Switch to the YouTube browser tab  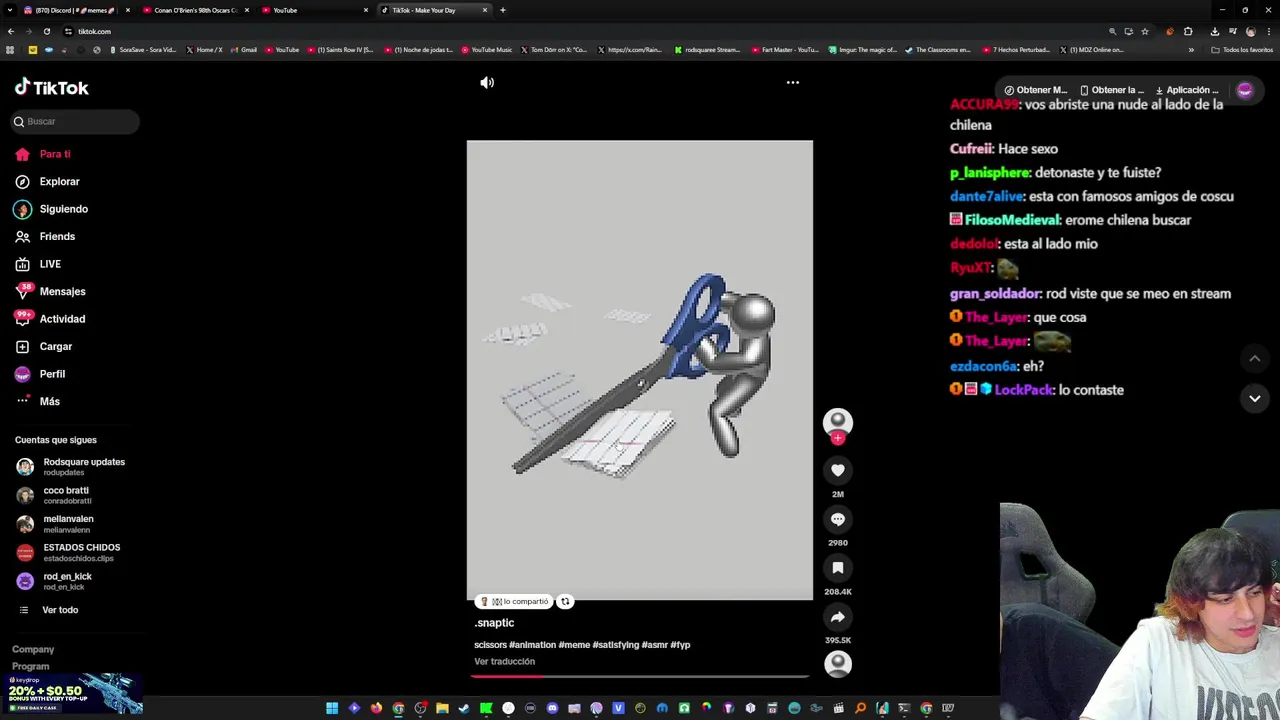314,10
